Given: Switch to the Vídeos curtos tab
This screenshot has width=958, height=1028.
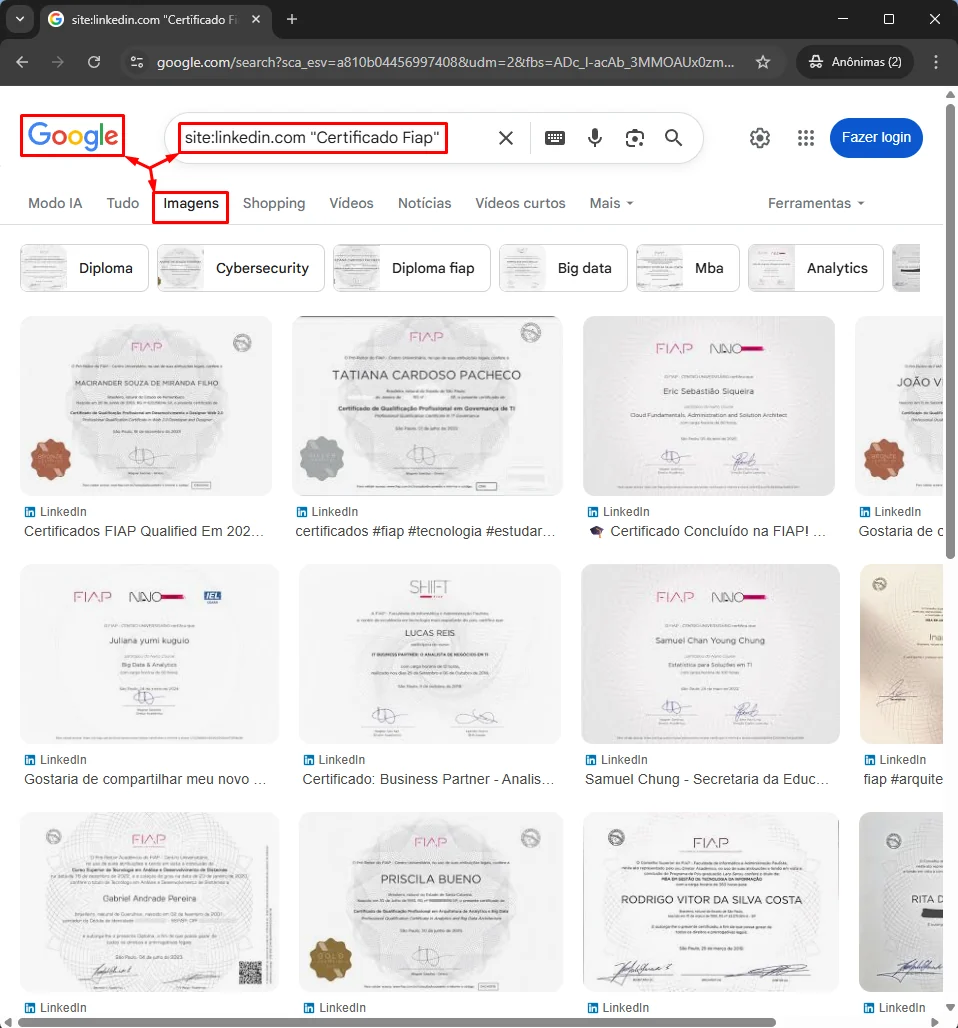Looking at the screenshot, I should [520, 203].
